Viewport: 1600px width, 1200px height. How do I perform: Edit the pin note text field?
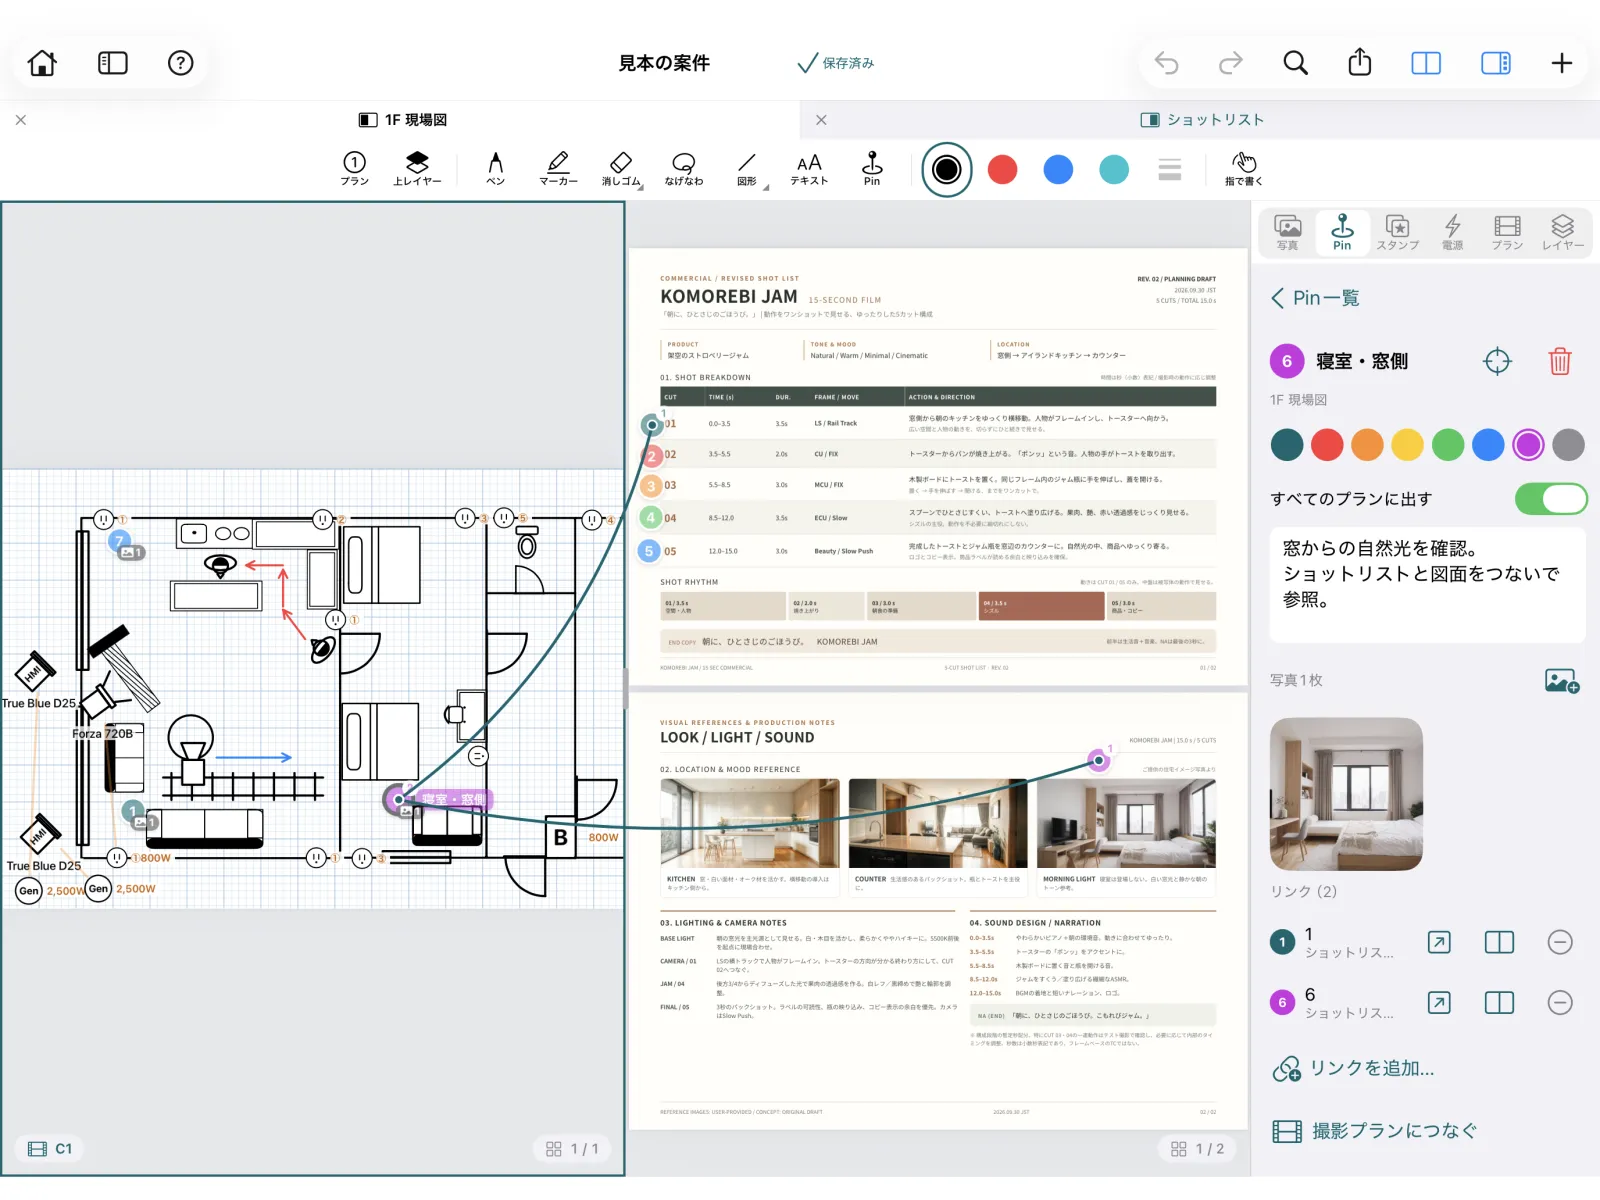click(1427, 584)
